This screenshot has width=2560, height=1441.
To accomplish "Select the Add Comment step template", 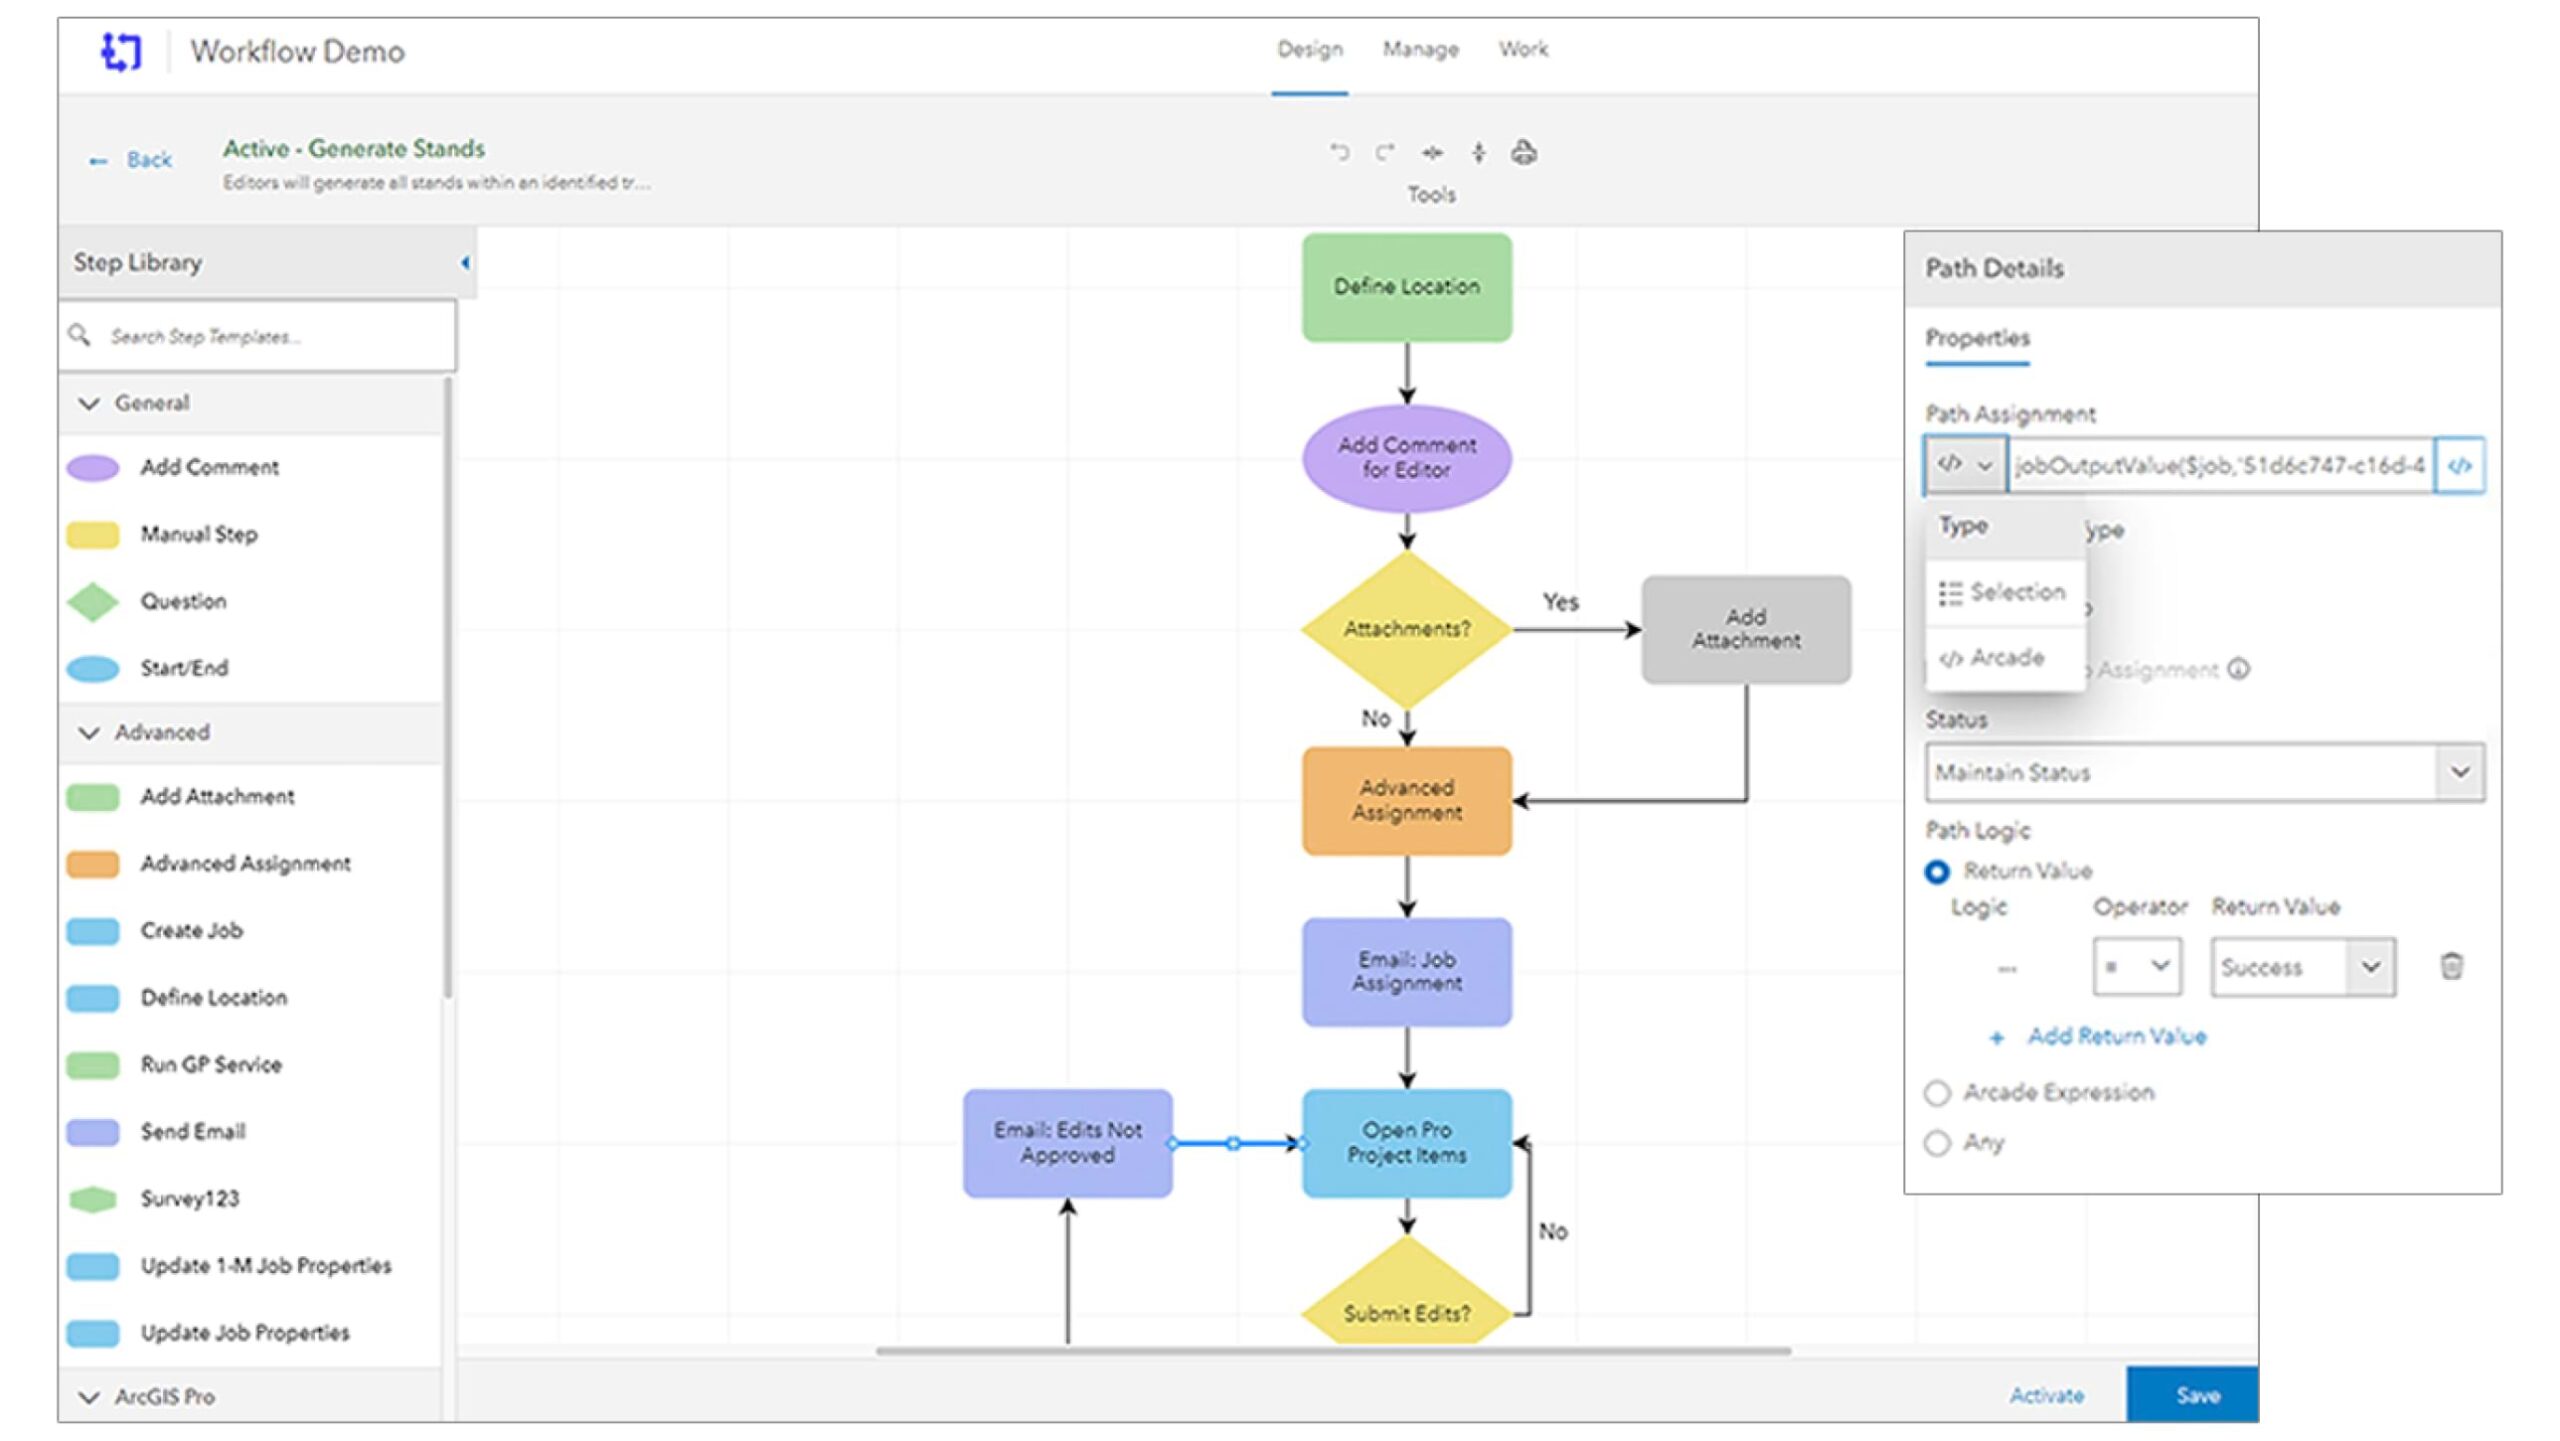I will click(x=210, y=466).
